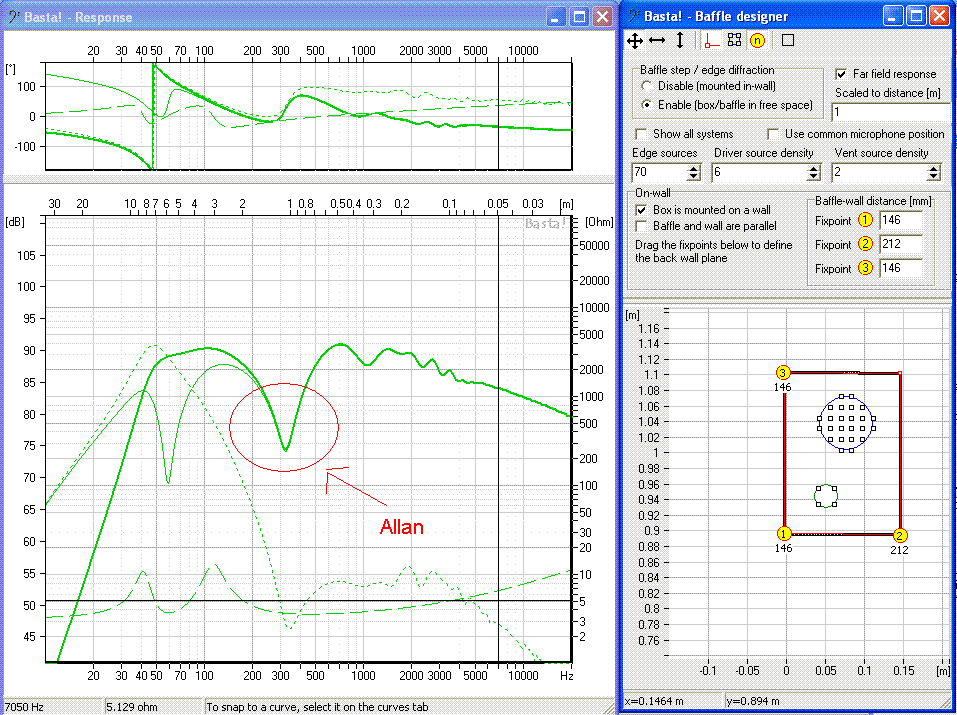Uncheck Far field response checkbox
Screen dimensions: 957x715
[x=841, y=74]
